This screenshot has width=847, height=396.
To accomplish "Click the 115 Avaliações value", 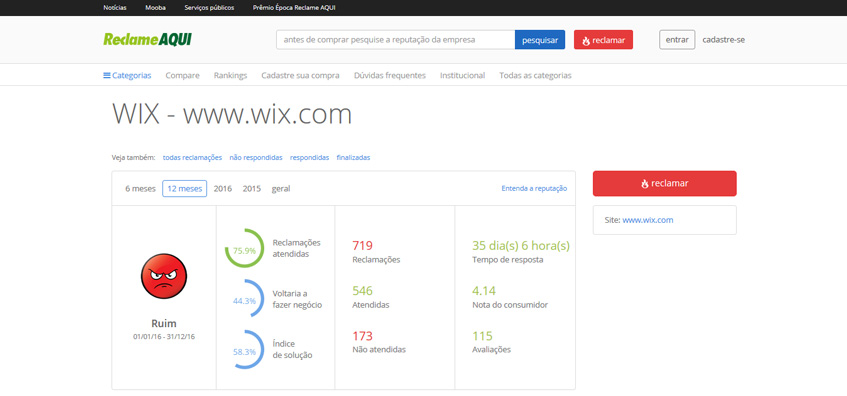I will coord(482,337).
